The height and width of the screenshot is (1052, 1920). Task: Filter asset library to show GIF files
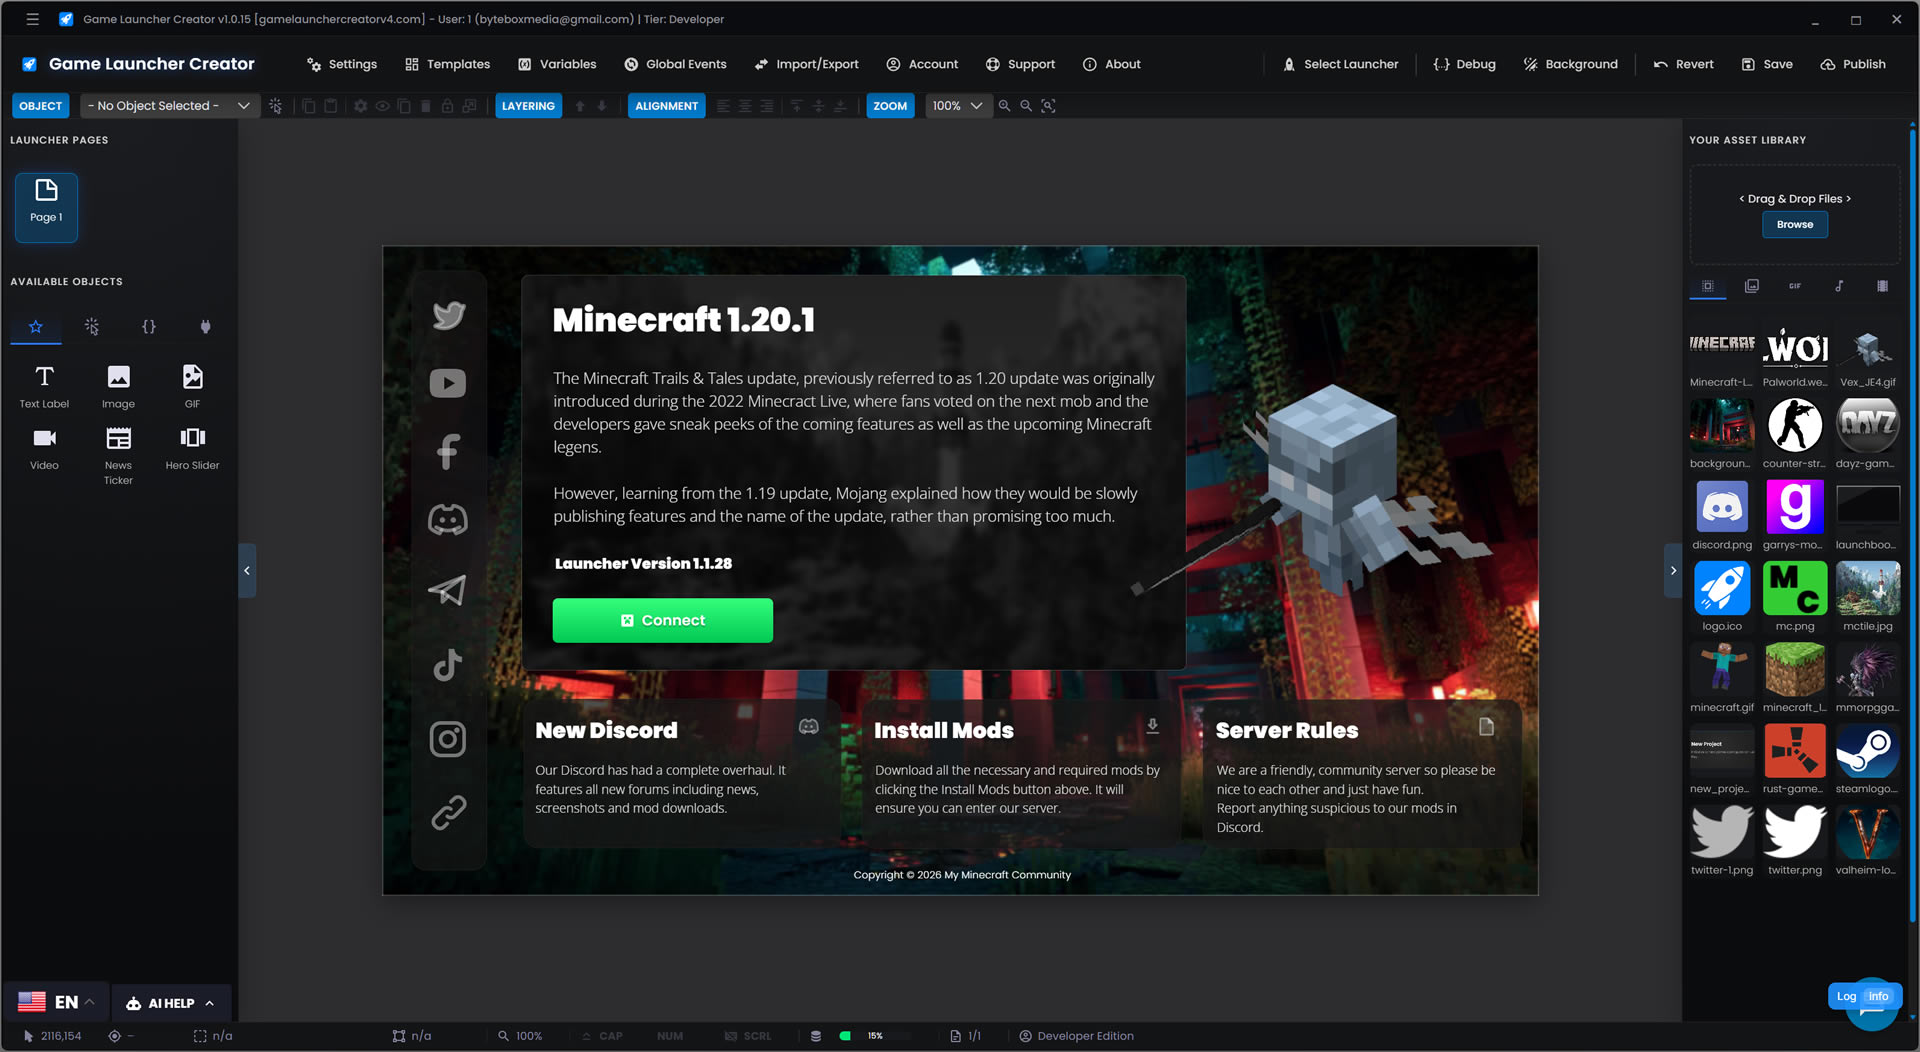(1795, 286)
